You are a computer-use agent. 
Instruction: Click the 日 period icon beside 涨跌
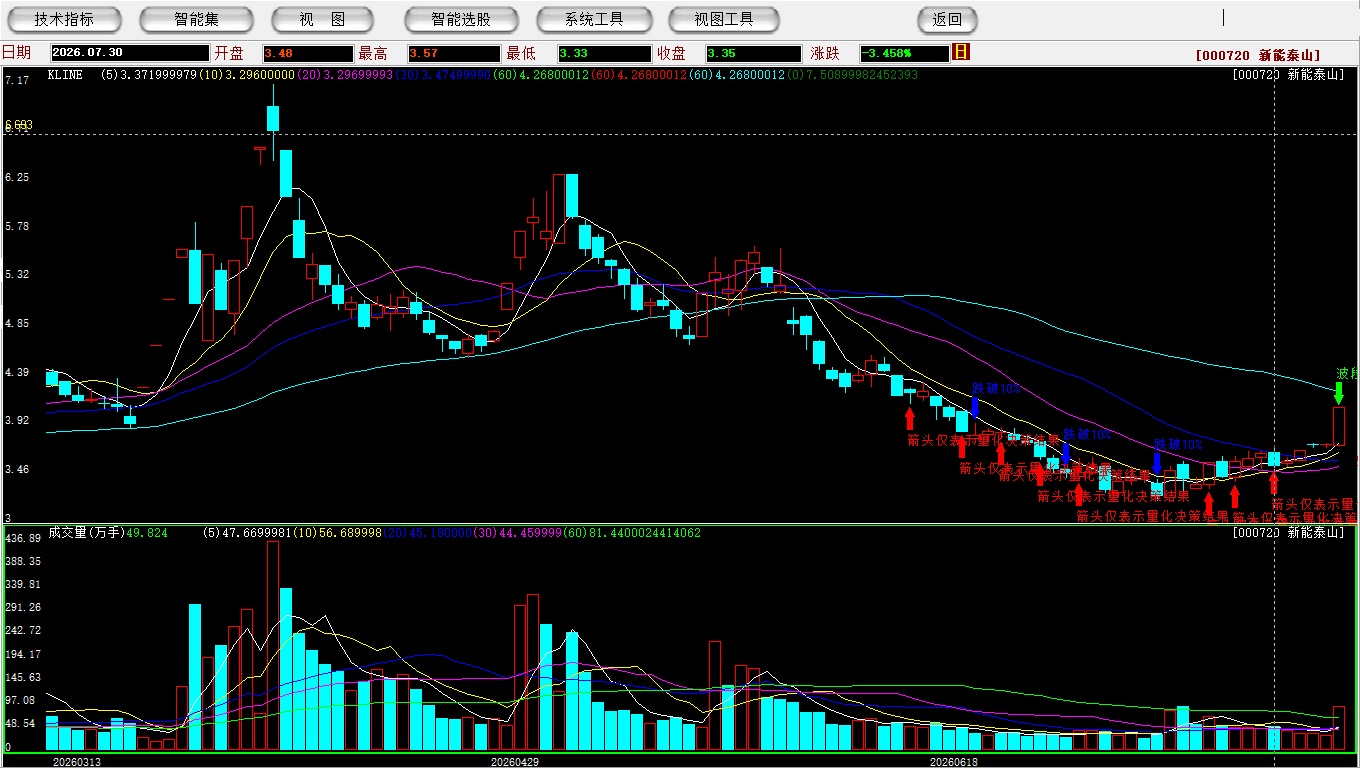pos(961,52)
